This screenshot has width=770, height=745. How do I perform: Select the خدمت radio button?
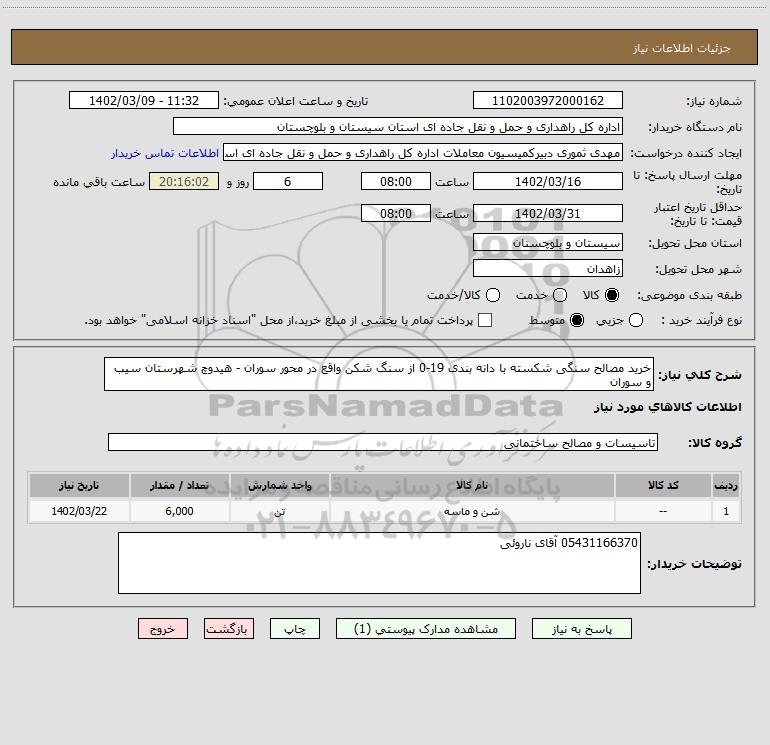[x=560, y=295]
